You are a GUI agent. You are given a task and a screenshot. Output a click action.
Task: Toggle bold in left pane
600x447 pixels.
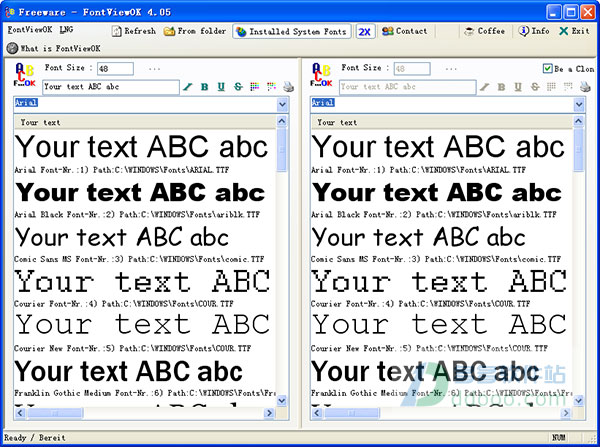click(204, 87)
